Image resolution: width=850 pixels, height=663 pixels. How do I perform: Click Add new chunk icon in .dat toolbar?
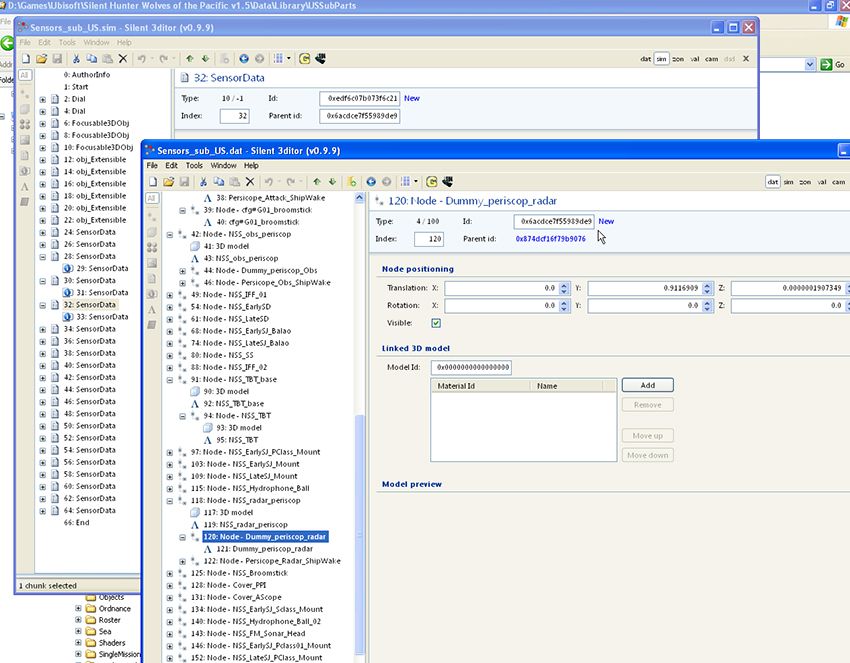(352, 182)
